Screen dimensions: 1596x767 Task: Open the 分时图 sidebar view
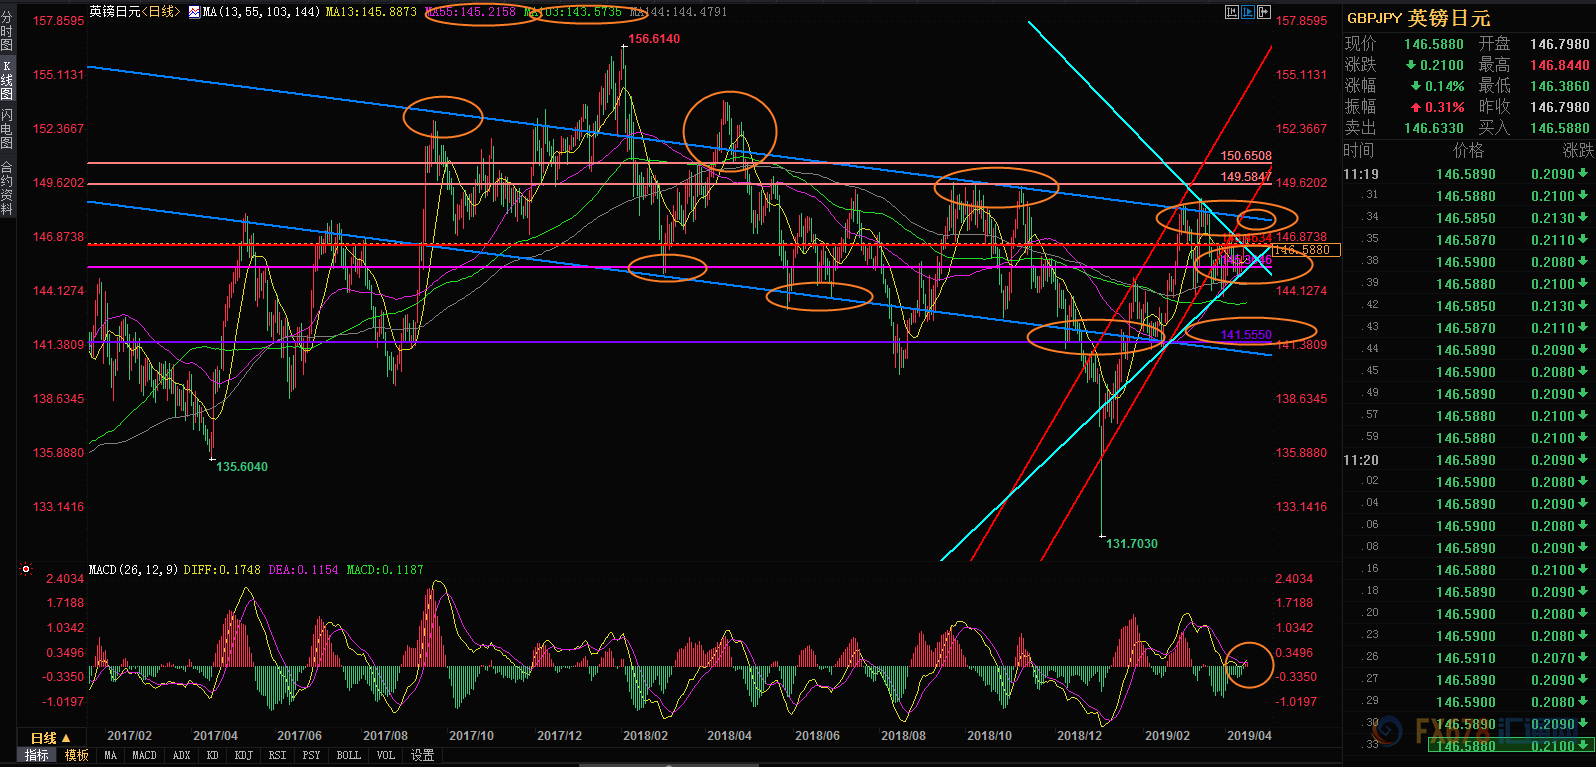(7, 32)
